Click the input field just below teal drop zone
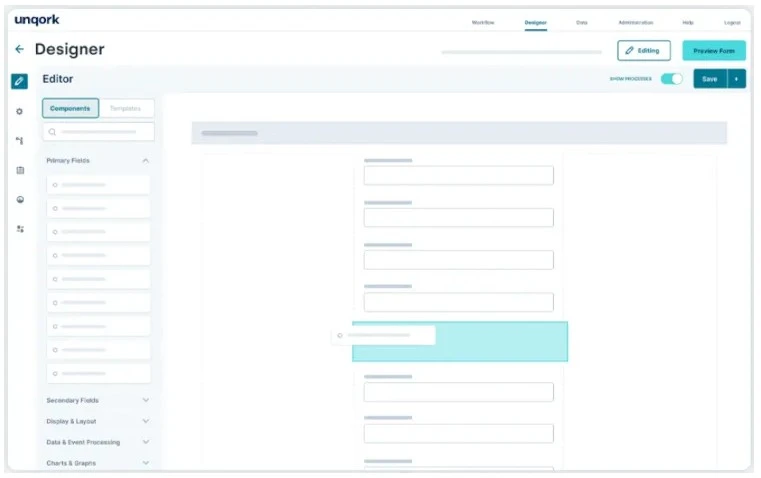Image resolution: width=761 pixels, height=478 pixels. [x=458, y=392]
